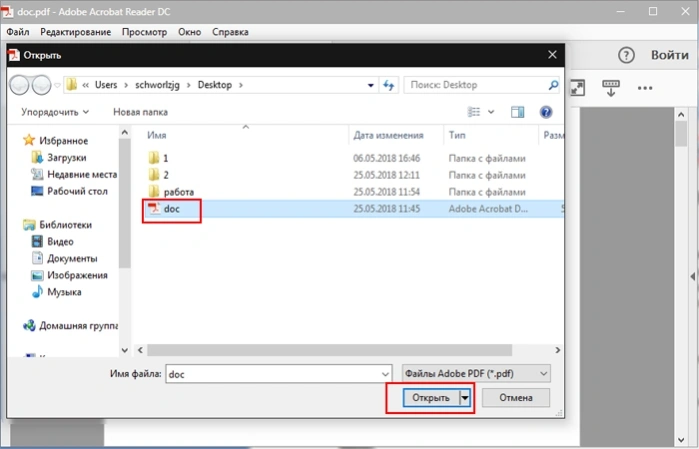This screenshot has height=449, width=699.
Task: Click the horizontal scrollbar in file list
Action: tap(329, 350)
